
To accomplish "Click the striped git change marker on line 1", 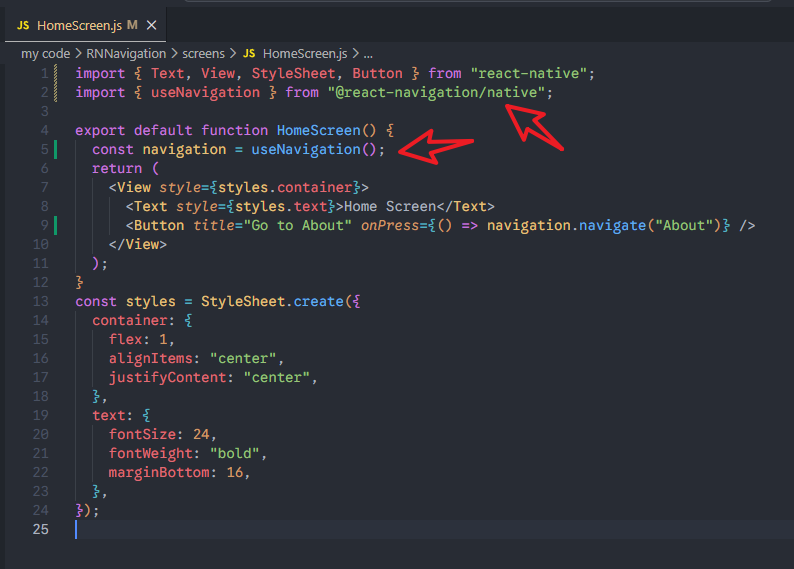I will pyautogui.click(x=56, y=74).
